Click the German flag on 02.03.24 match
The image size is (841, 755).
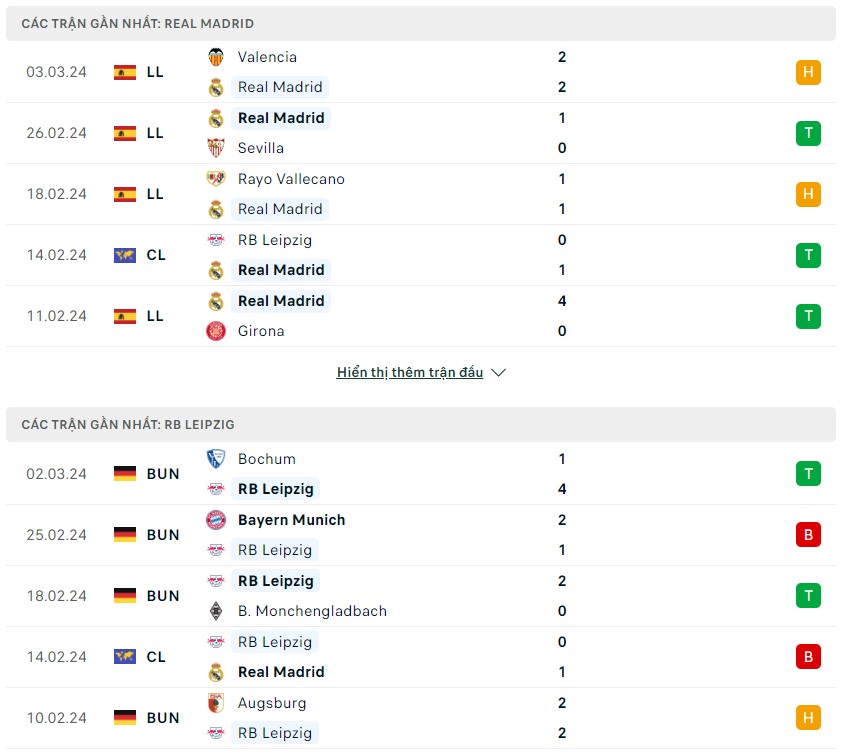click(x=125, y=474)
